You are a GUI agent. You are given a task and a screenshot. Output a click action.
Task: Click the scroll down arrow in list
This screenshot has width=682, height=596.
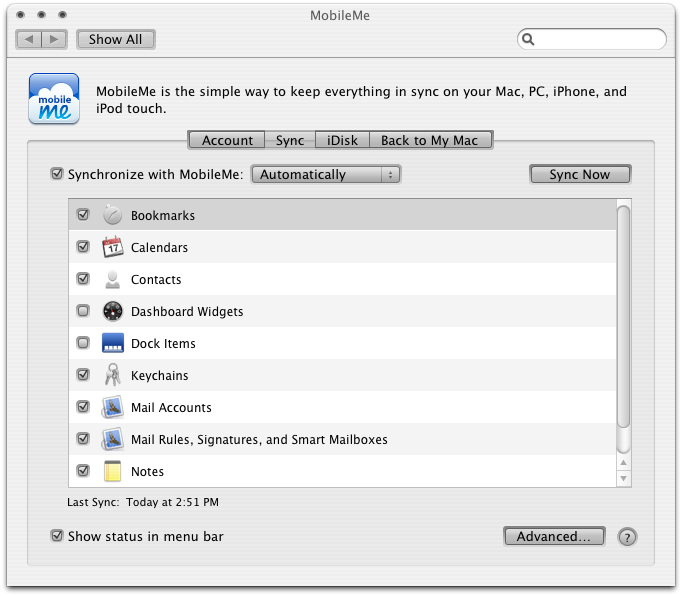click(x=624, y=479)
